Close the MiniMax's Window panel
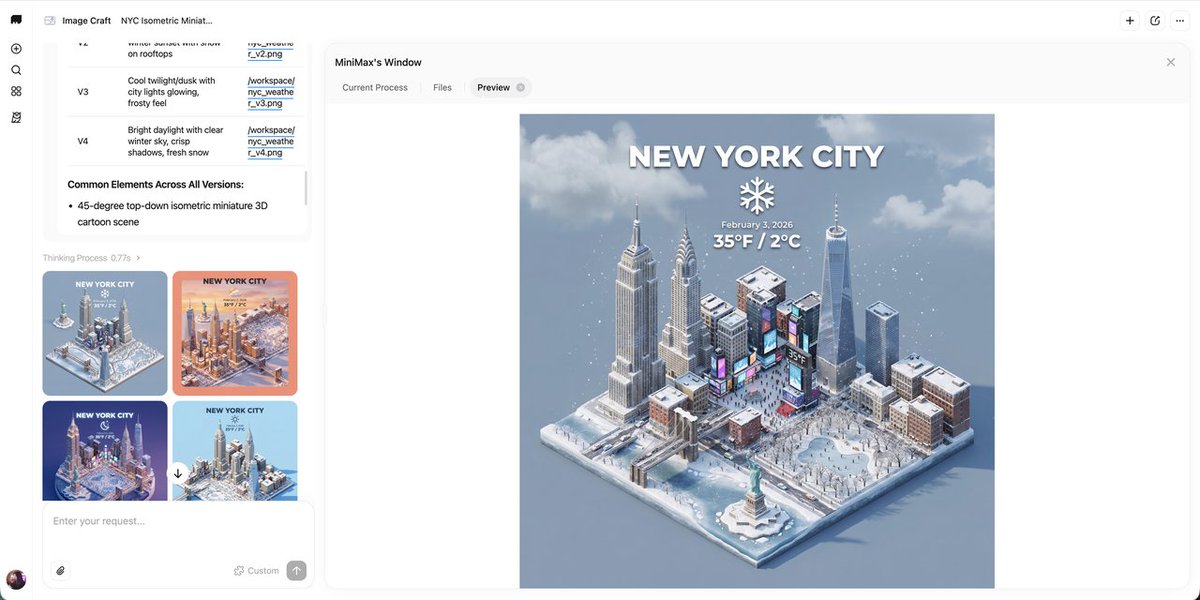Image resolution: width=1200 pixels, height=600 pixels. pos(1171,62)
